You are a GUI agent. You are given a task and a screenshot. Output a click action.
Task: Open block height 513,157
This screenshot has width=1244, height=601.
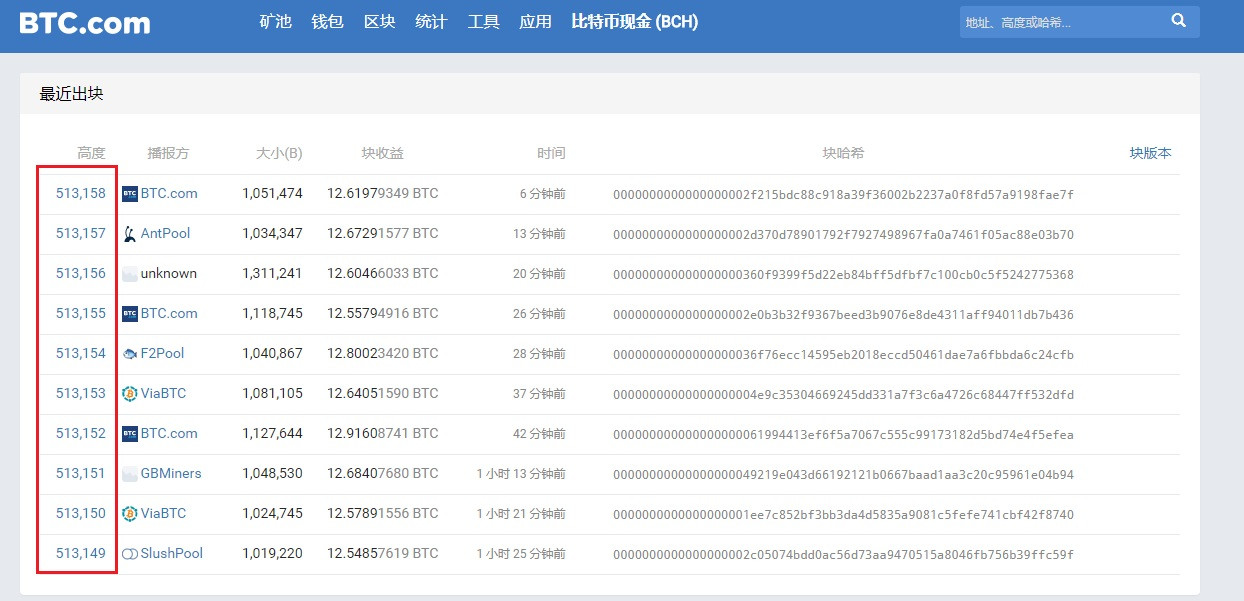(81, 233)
